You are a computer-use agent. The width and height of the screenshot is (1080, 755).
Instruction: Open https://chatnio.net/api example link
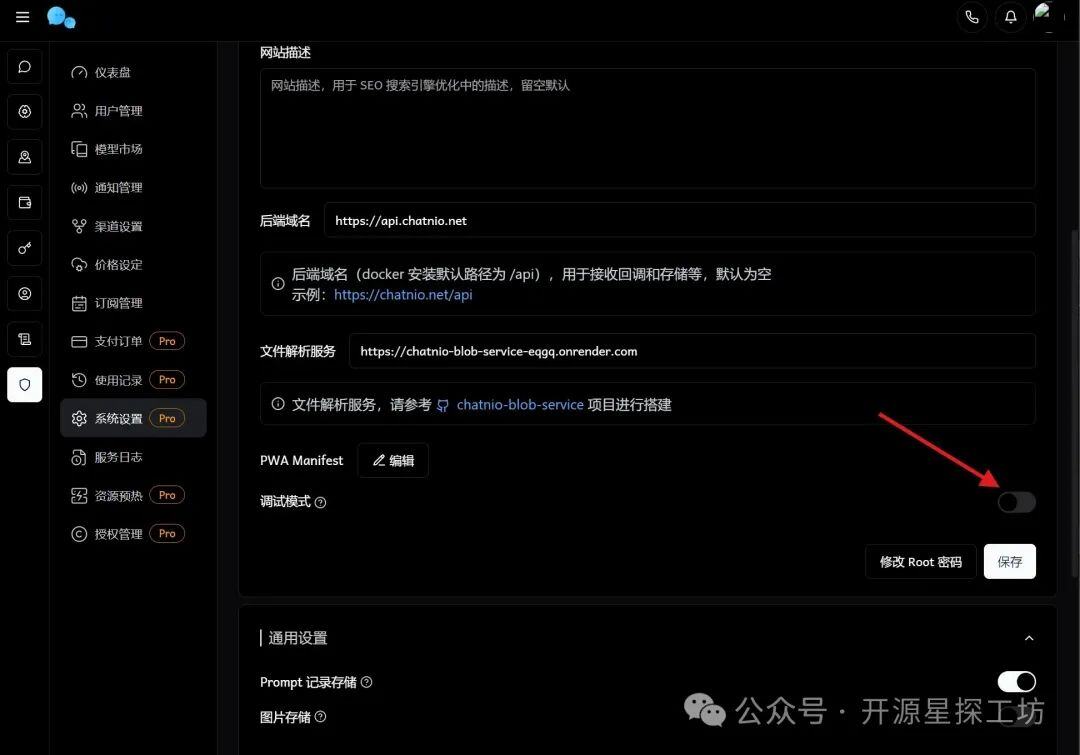[x=403, y=295]
